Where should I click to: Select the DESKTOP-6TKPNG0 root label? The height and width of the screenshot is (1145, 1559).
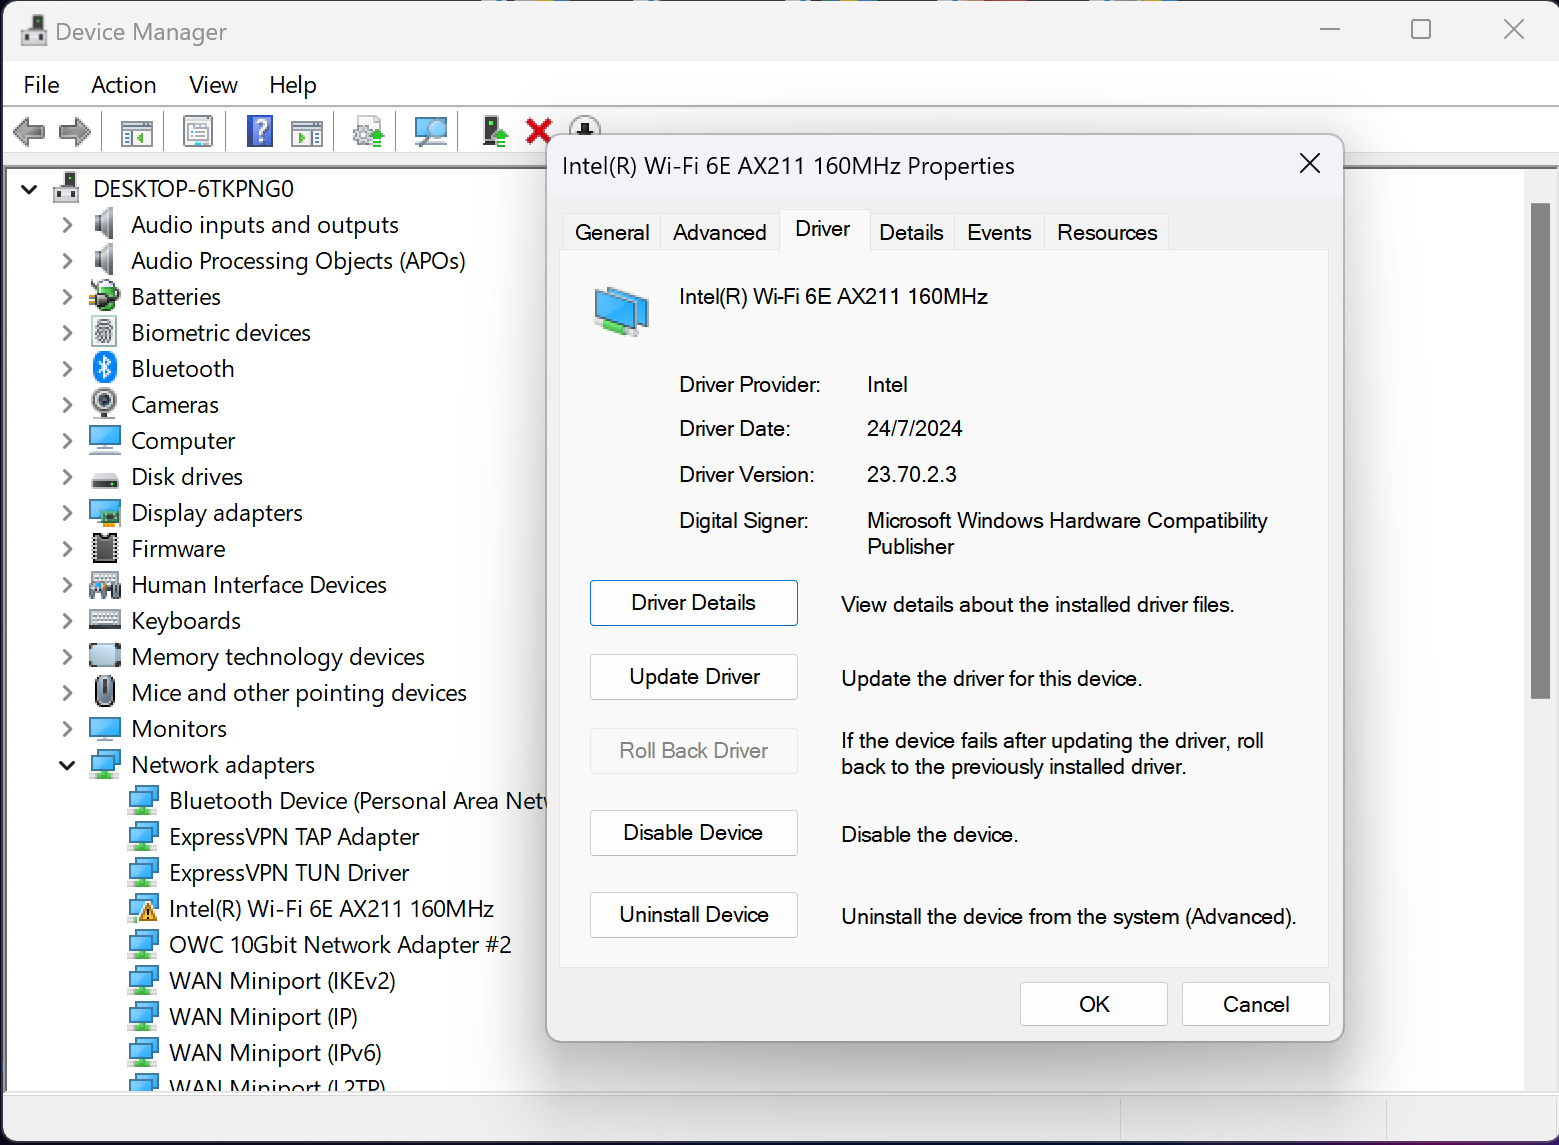click(x=193, y=188)
